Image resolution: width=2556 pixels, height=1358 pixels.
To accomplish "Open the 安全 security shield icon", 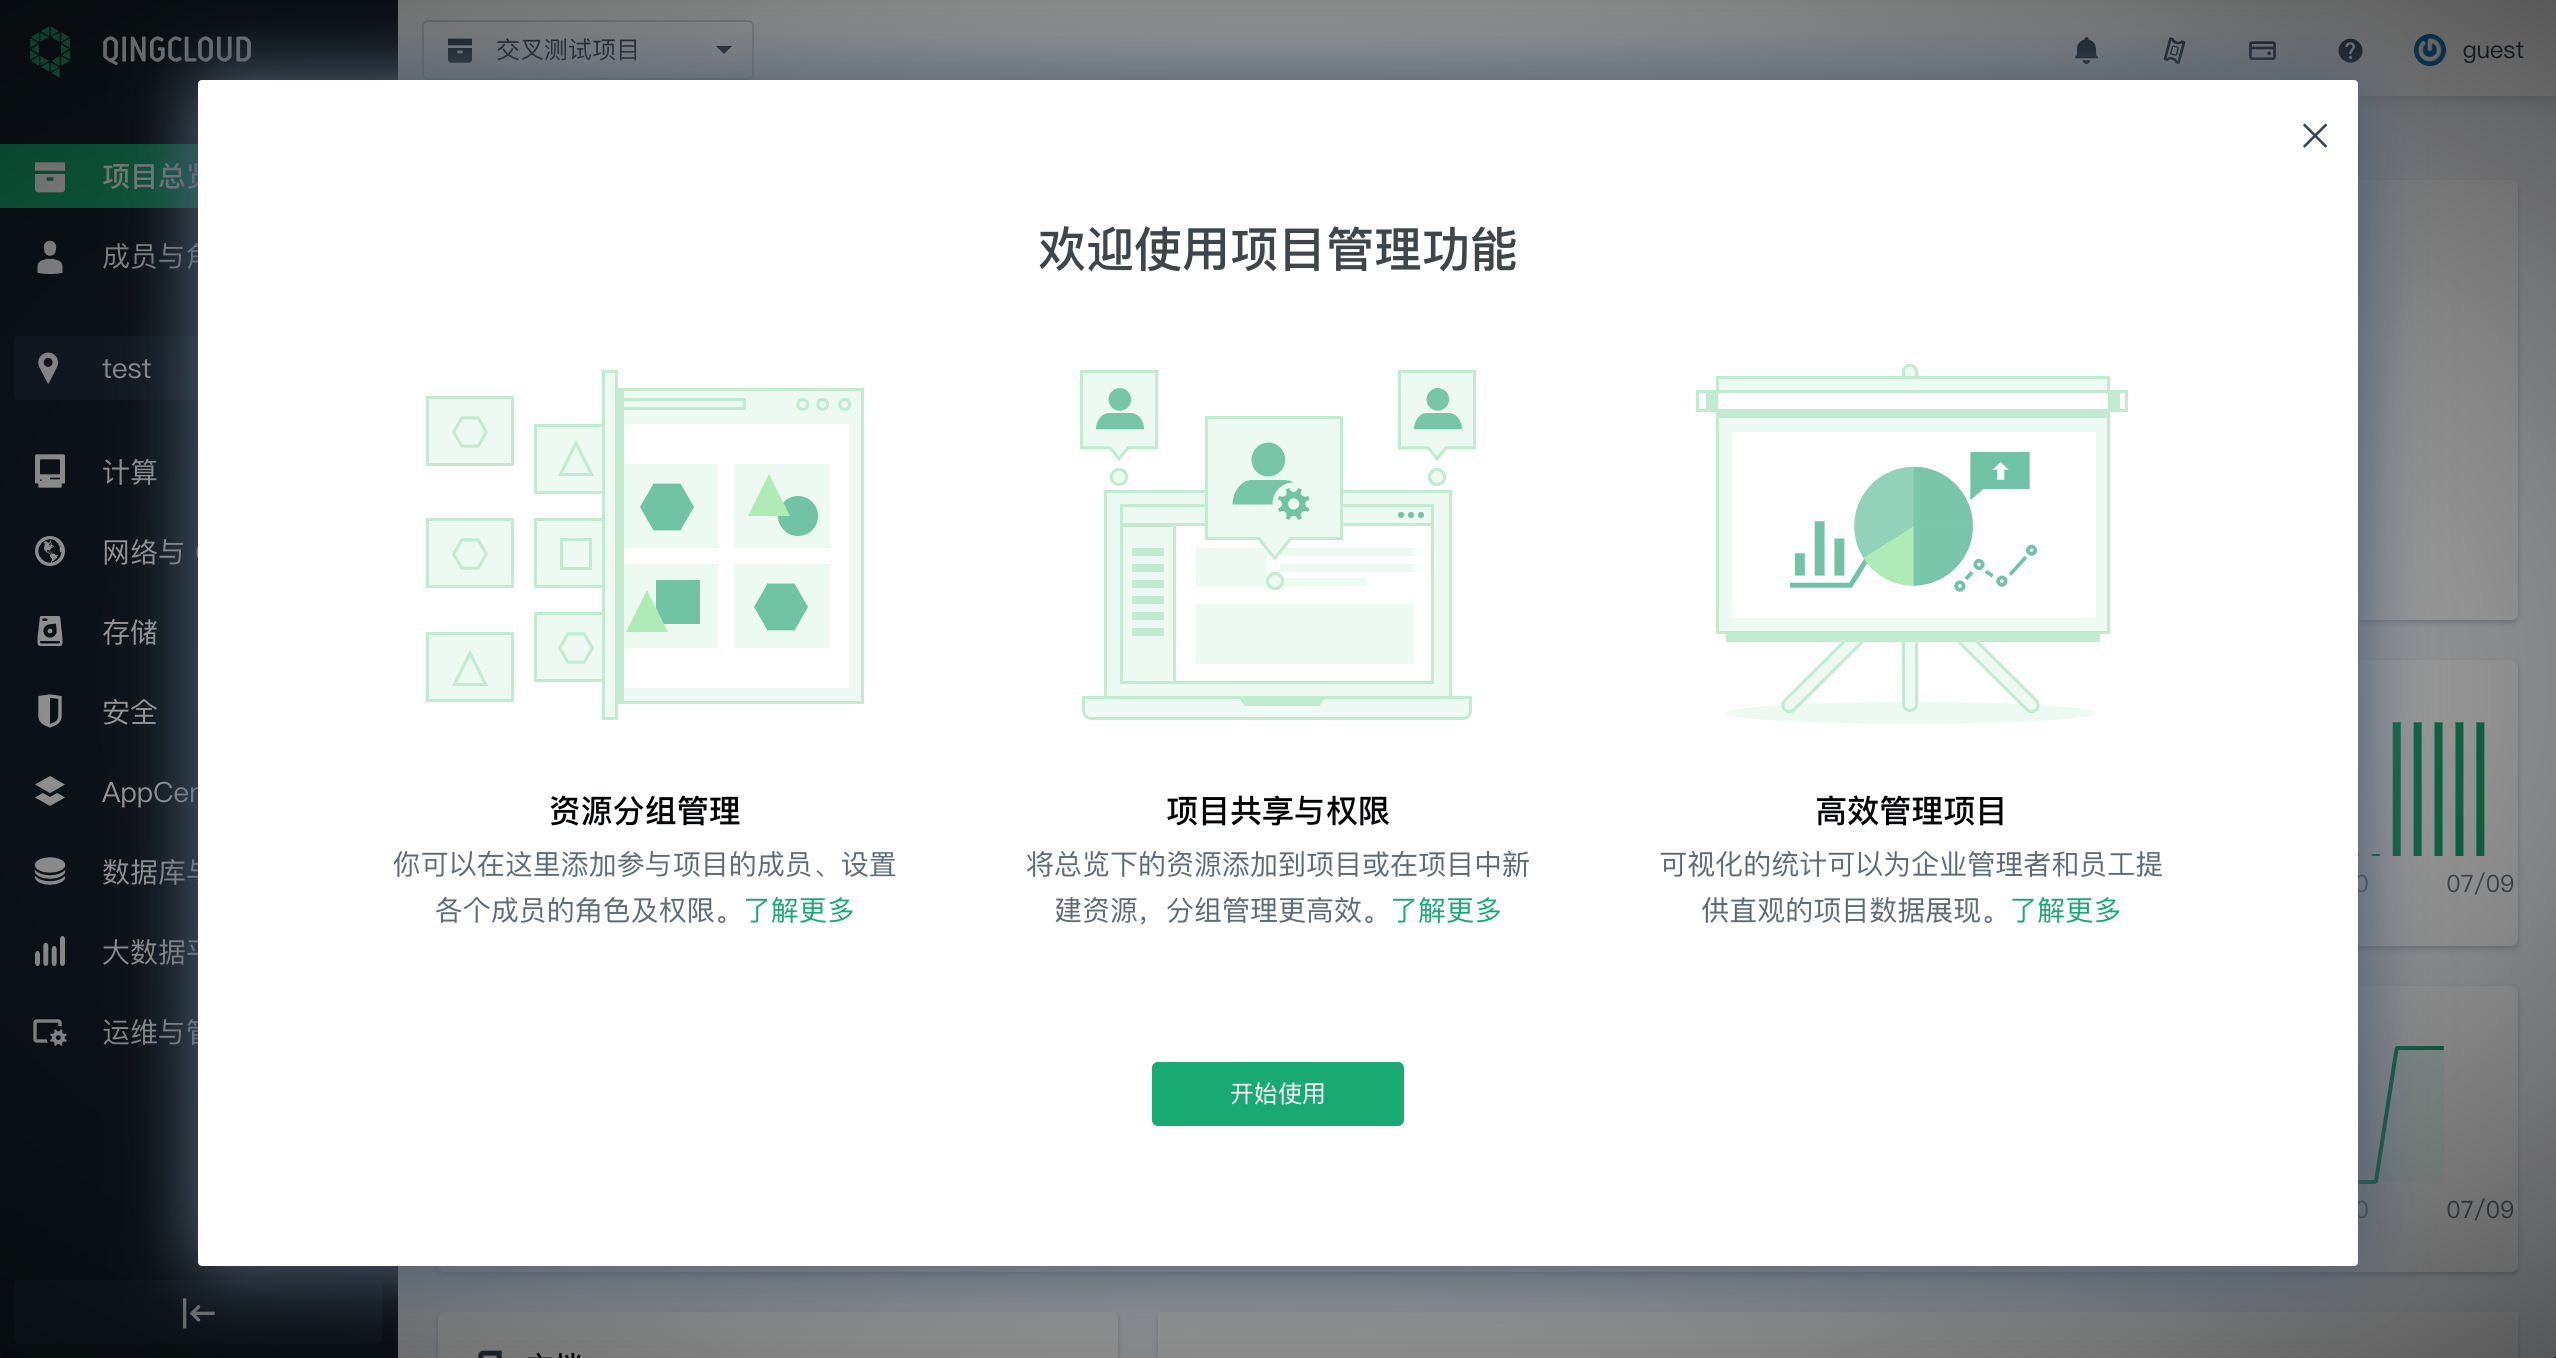I will (50, 711).
